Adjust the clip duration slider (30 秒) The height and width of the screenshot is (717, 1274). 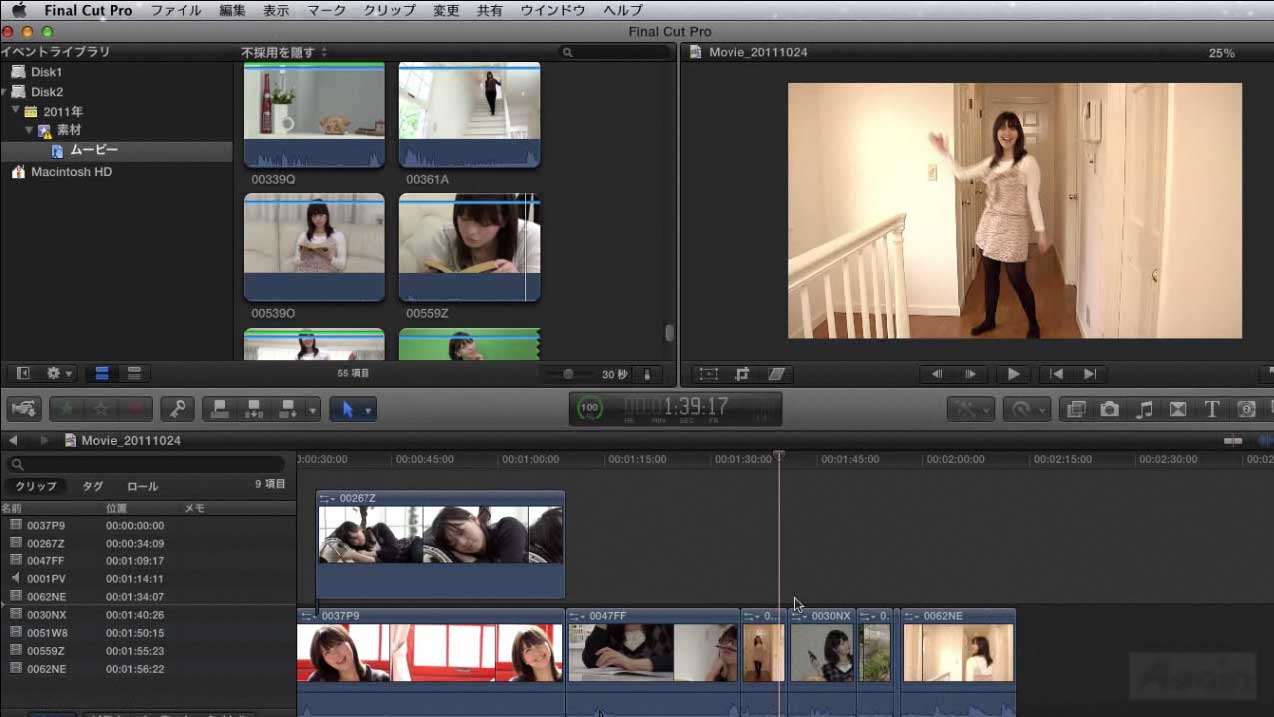(568, 374)
